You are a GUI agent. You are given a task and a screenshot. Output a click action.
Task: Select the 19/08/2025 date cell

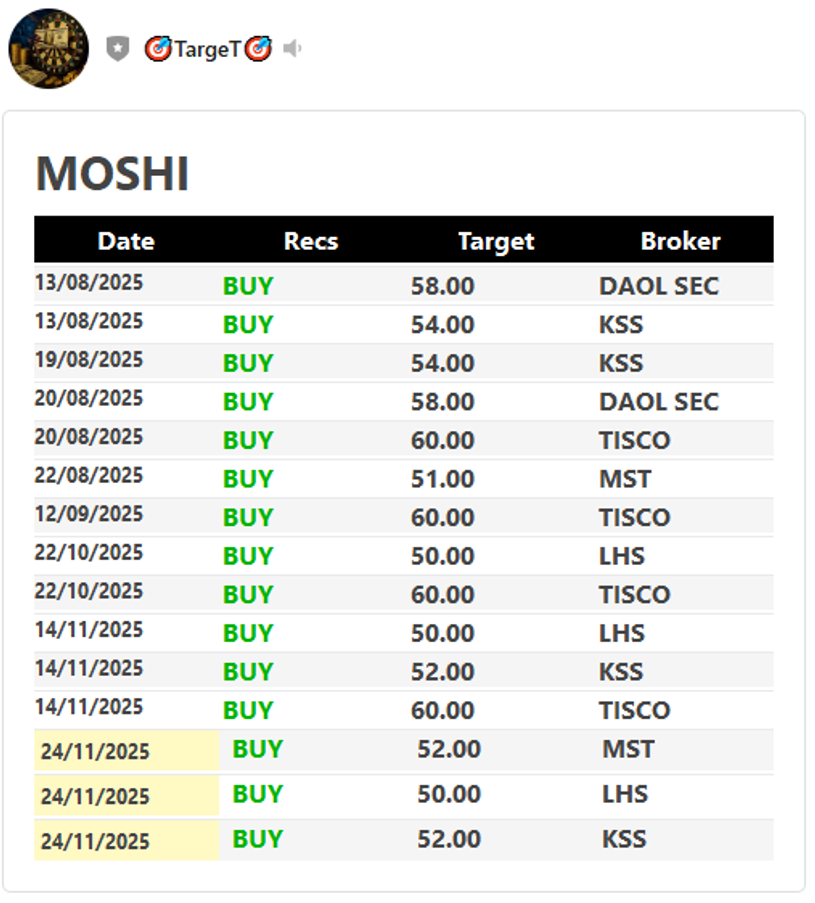[x=89, y=360]
